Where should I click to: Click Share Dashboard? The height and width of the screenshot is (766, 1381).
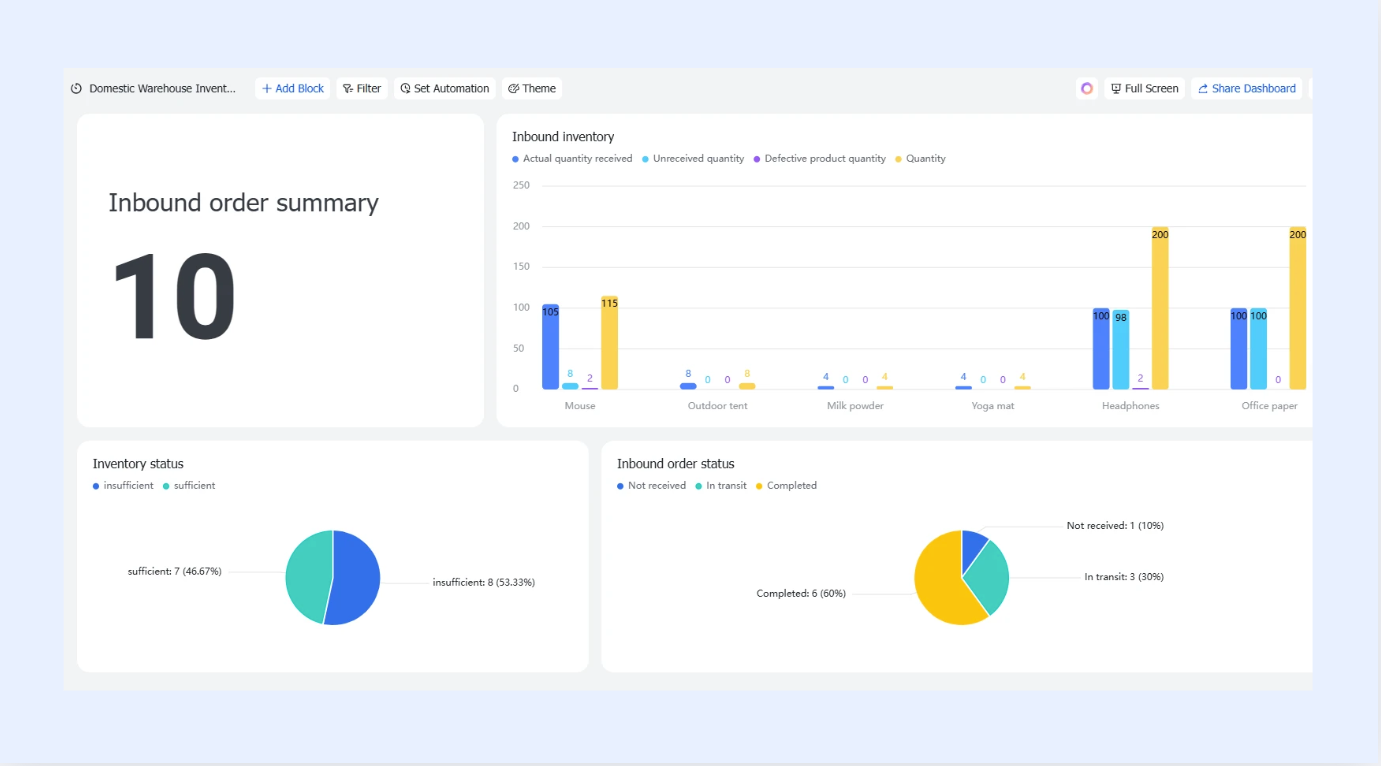pos(1247,89)
